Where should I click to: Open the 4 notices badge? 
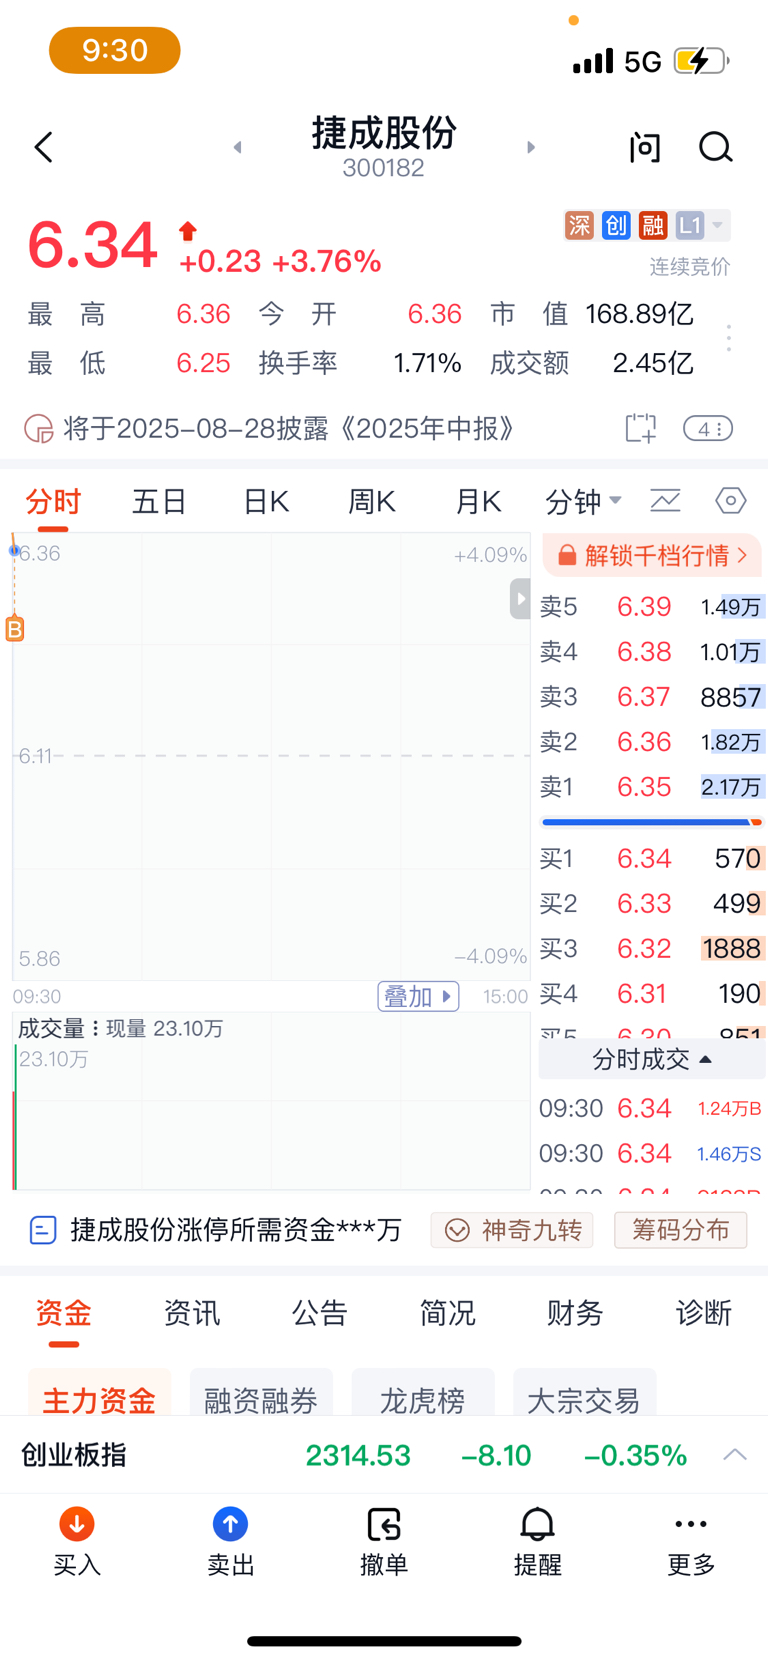pos(708,429)
